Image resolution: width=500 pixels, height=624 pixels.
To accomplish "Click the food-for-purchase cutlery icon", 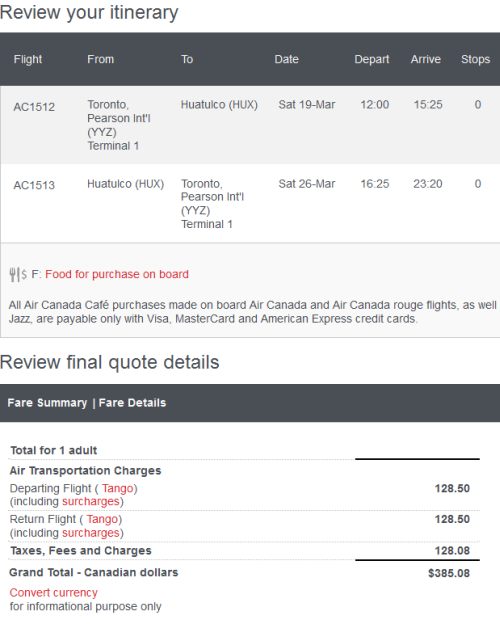I will tap(18, 274).
